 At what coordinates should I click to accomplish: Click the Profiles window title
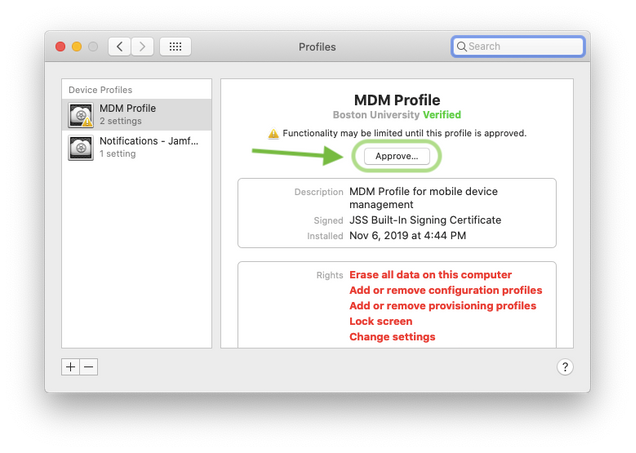(x=317, y=47)
